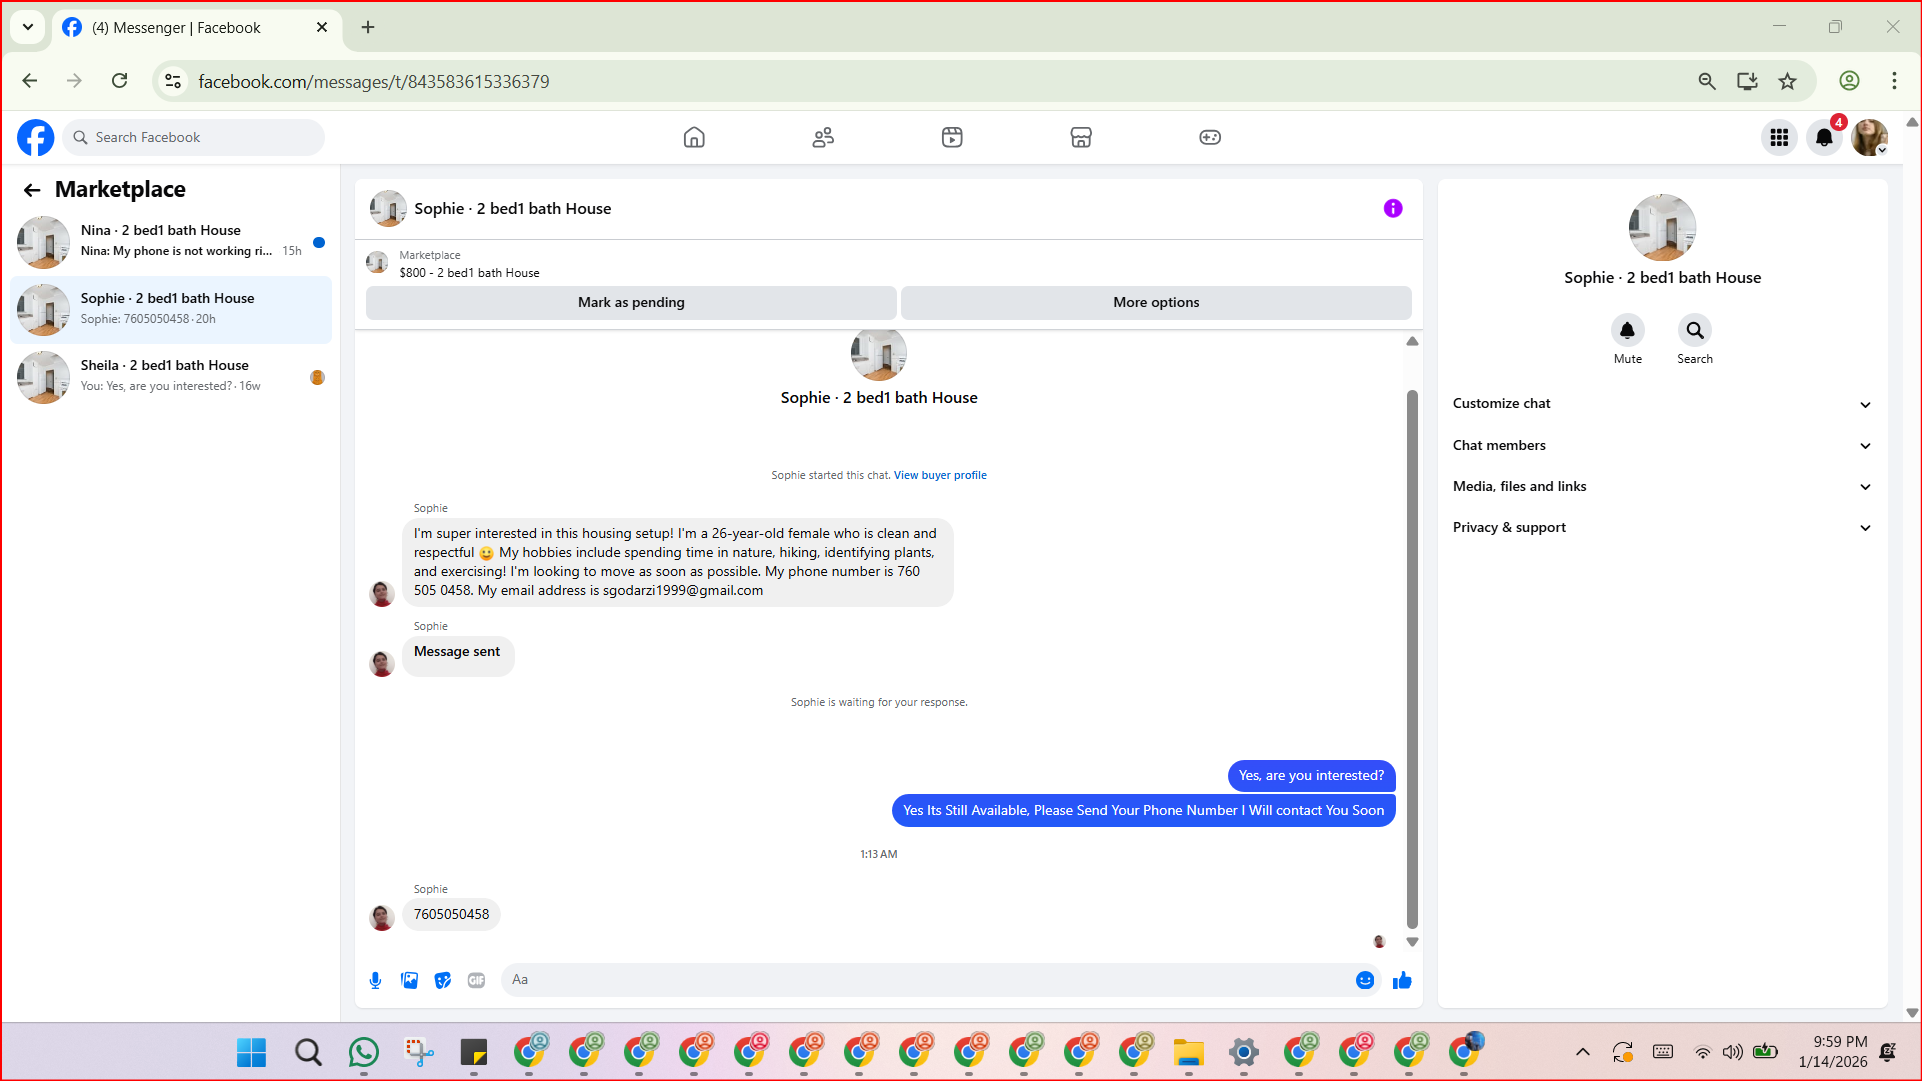The height and width of the screenshot is (1081, 1922).
Task: Open the Marketplace tab in top navigation
Action: (x=1081, y=138)
